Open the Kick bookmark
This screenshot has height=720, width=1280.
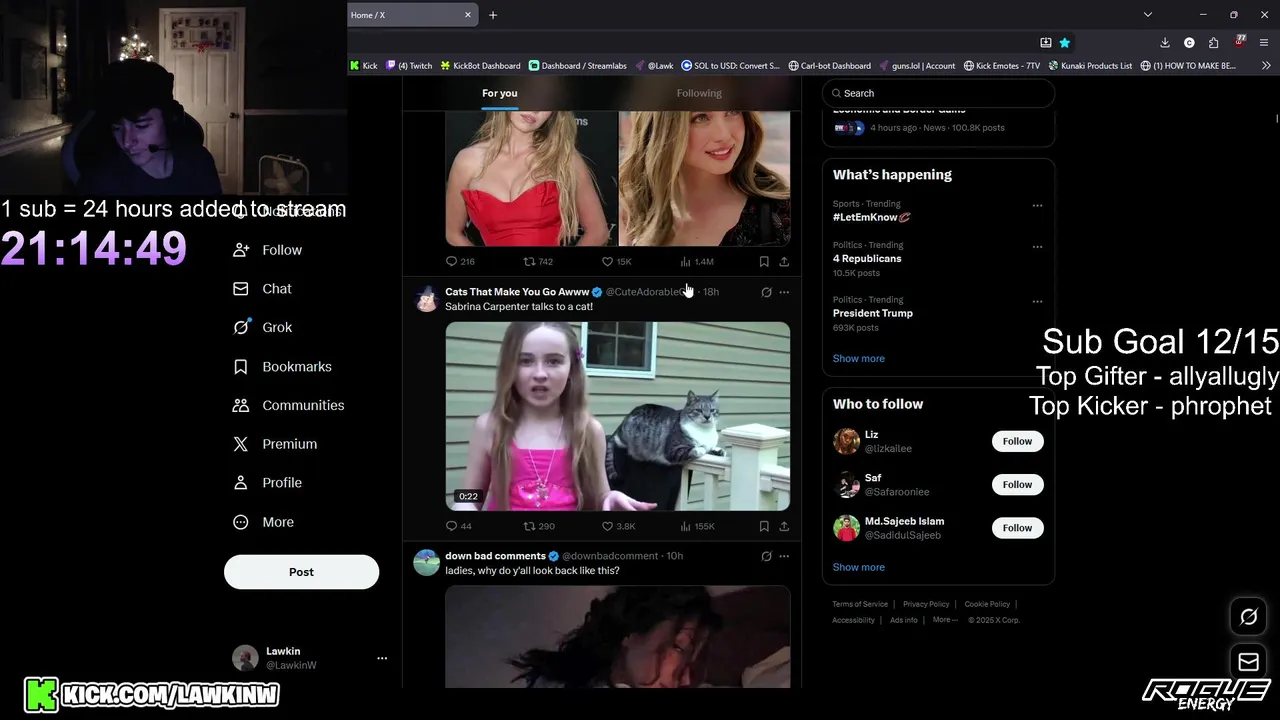364,66
